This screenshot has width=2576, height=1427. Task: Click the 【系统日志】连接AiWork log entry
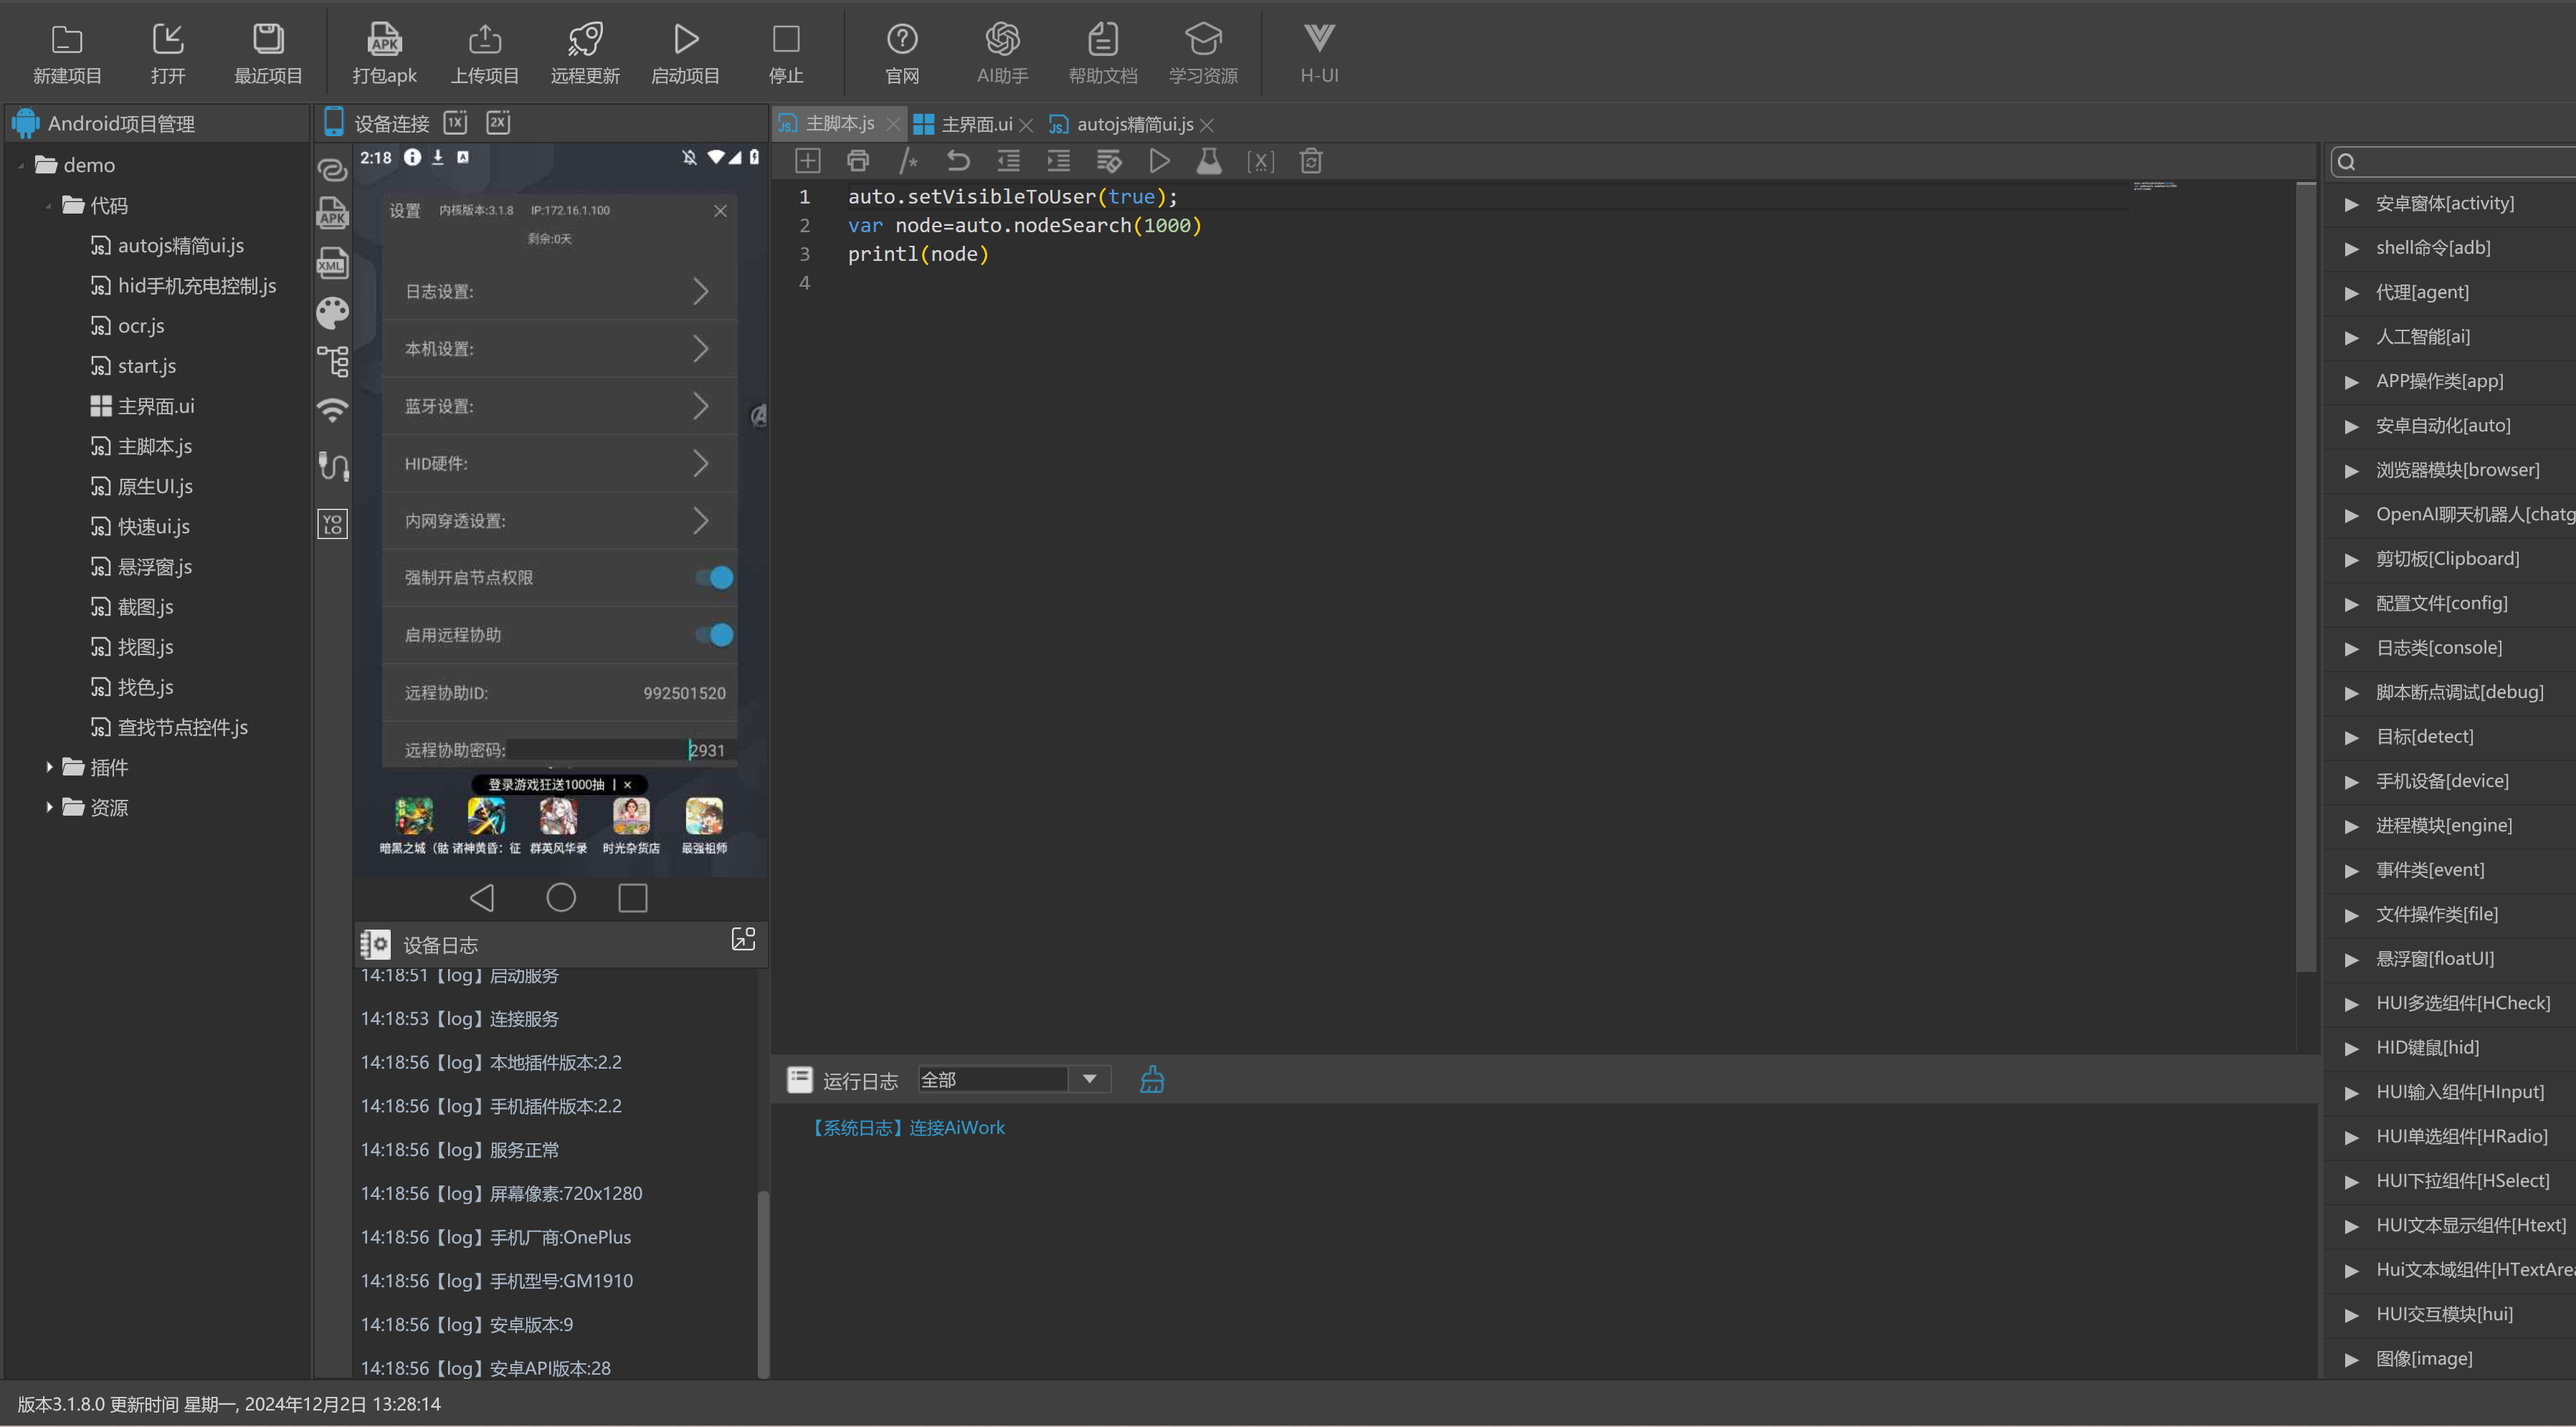tap(908, 1128)
